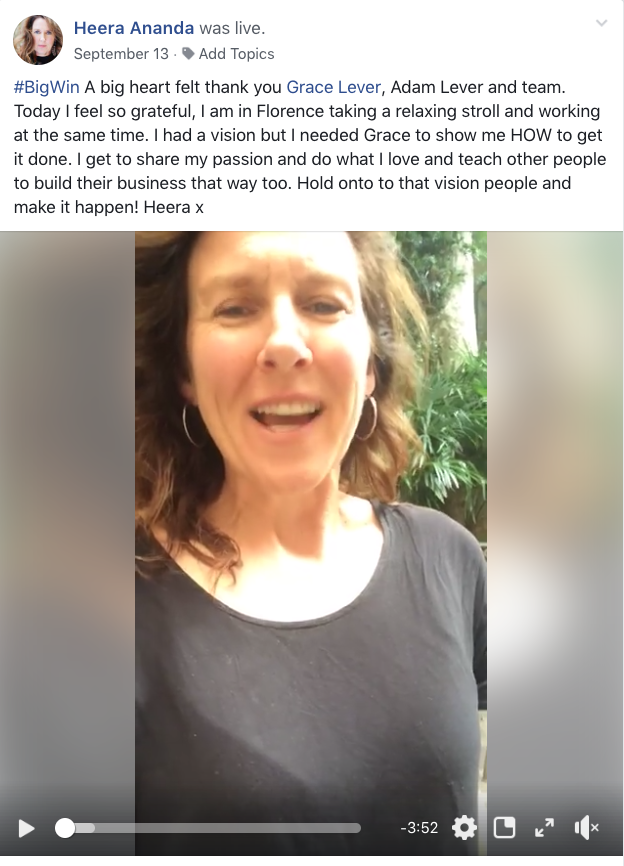
Task: Expand the video to fullscreen
Action: tap(544, 827)
